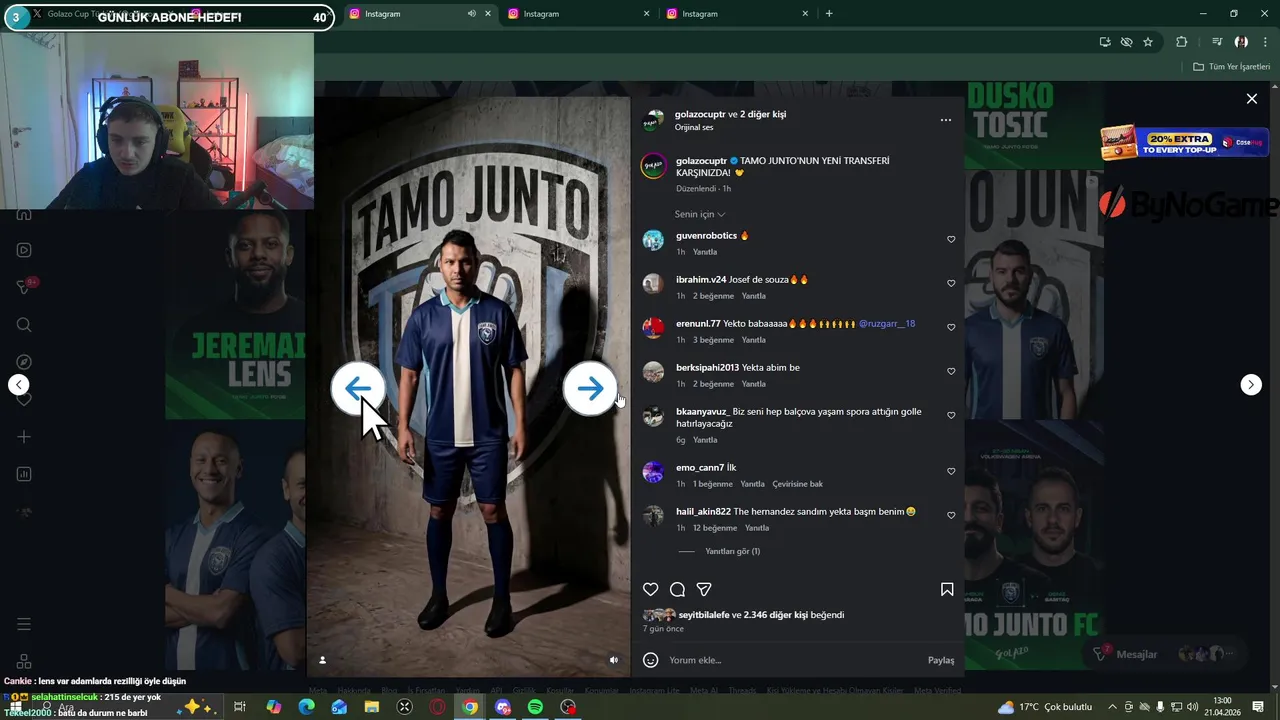Open Instagram sidebar search icon
The height and width of the screenshot is (720, 1280).
[x=24, y=325]
